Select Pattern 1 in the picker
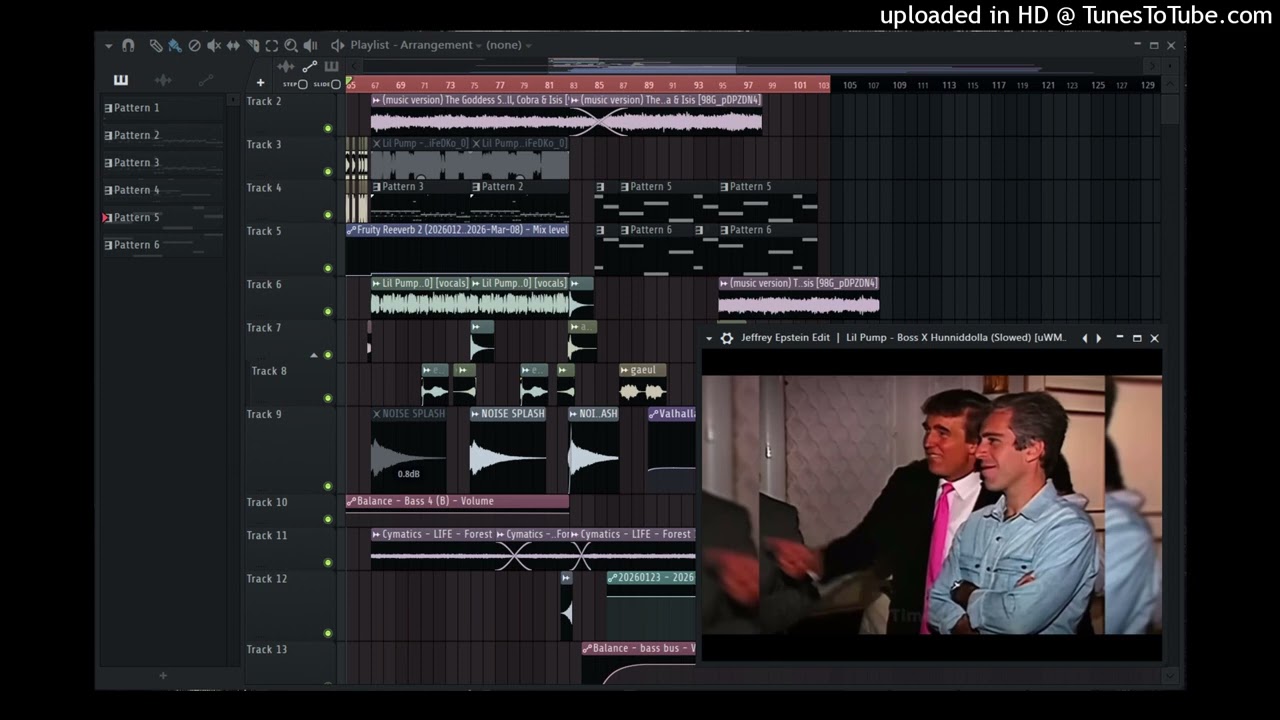This screenshot has width=1280, height=720. point(161,108)
